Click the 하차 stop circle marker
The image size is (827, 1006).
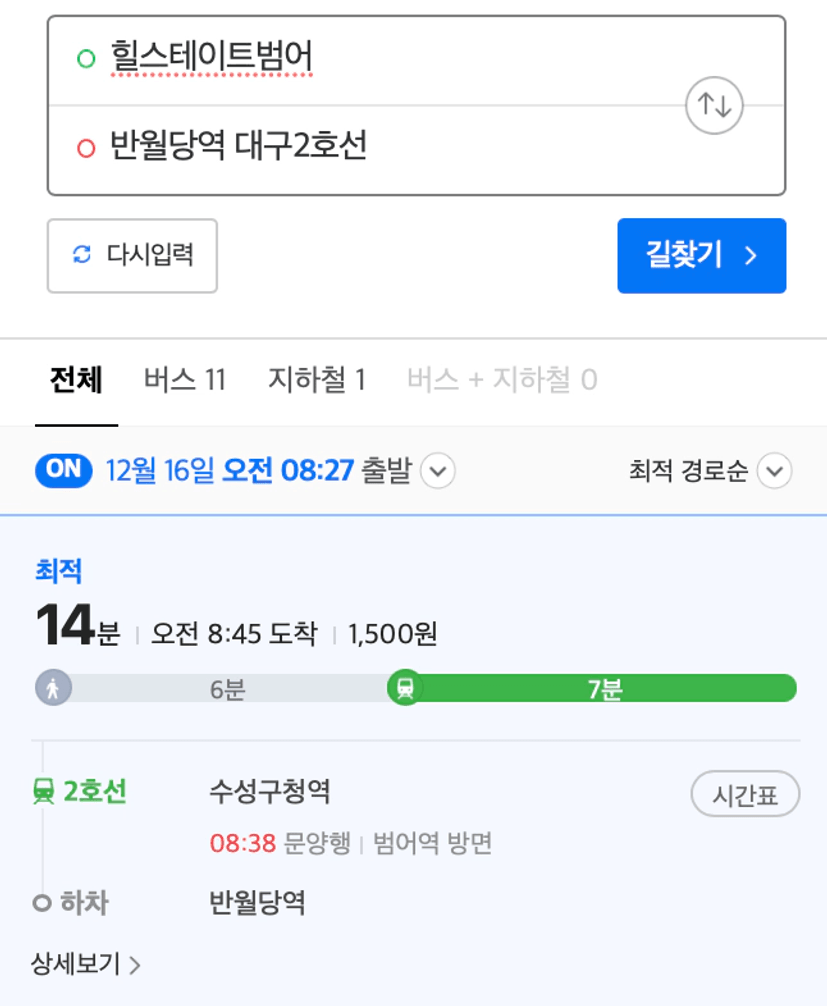pyautogui.click(x=42, y=904)
